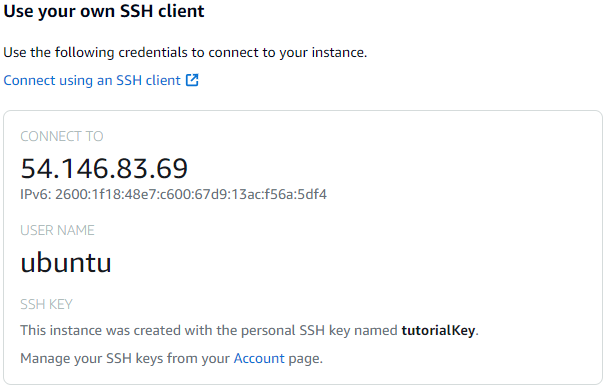Click the USER NAME label
Screen dimensions: 609x390
57,230
